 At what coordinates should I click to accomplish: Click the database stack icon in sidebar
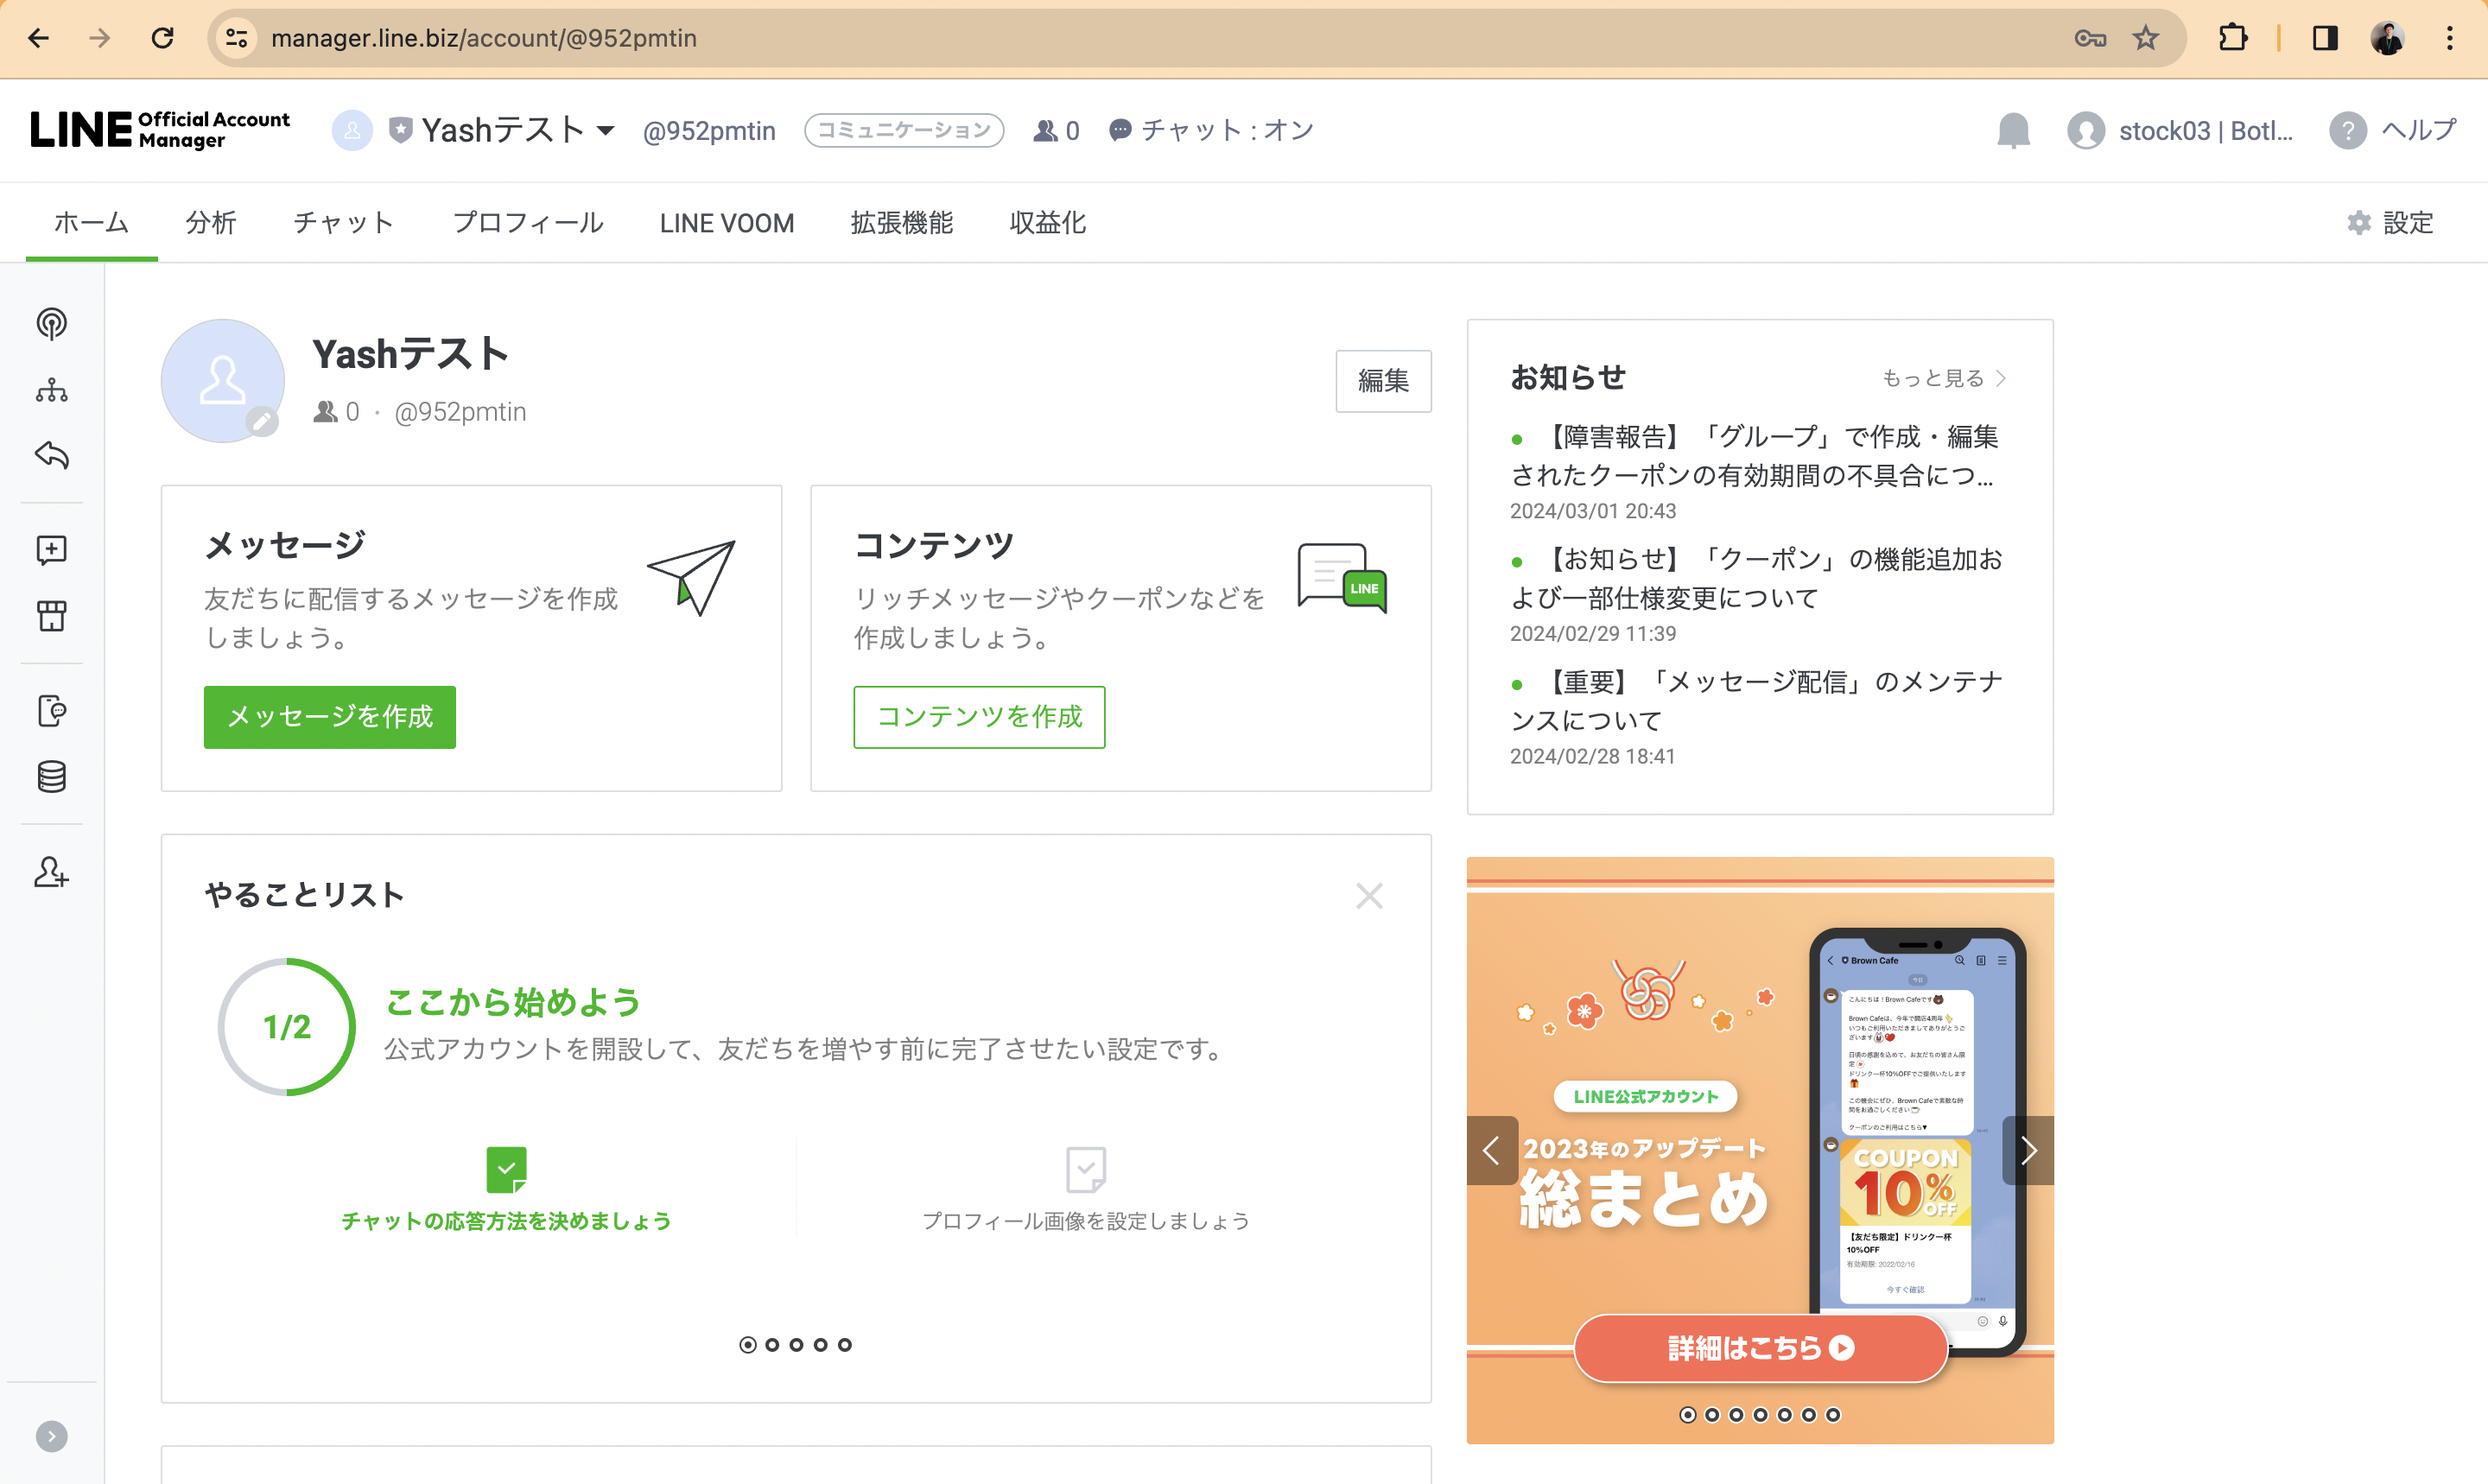(51, 777)
